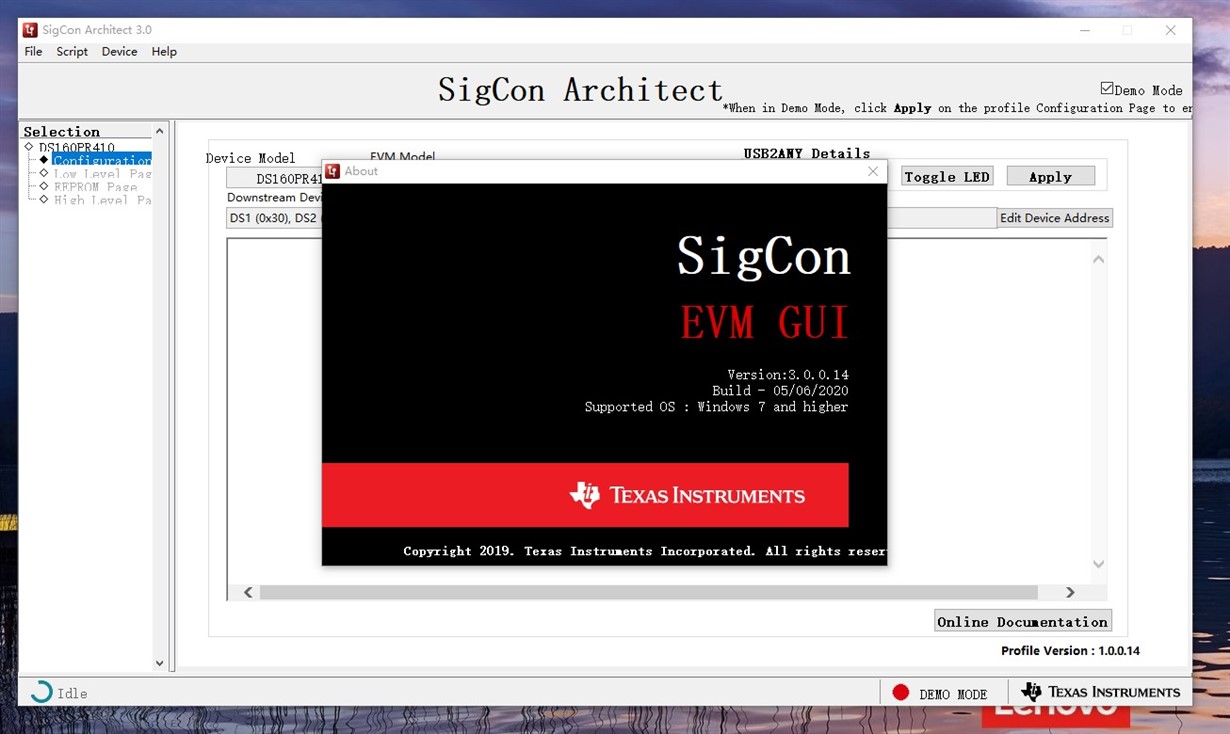This screenshot has height=734, width=1230.
Task: Close the SigCon Architect main window
Action: pos(1170,31)
